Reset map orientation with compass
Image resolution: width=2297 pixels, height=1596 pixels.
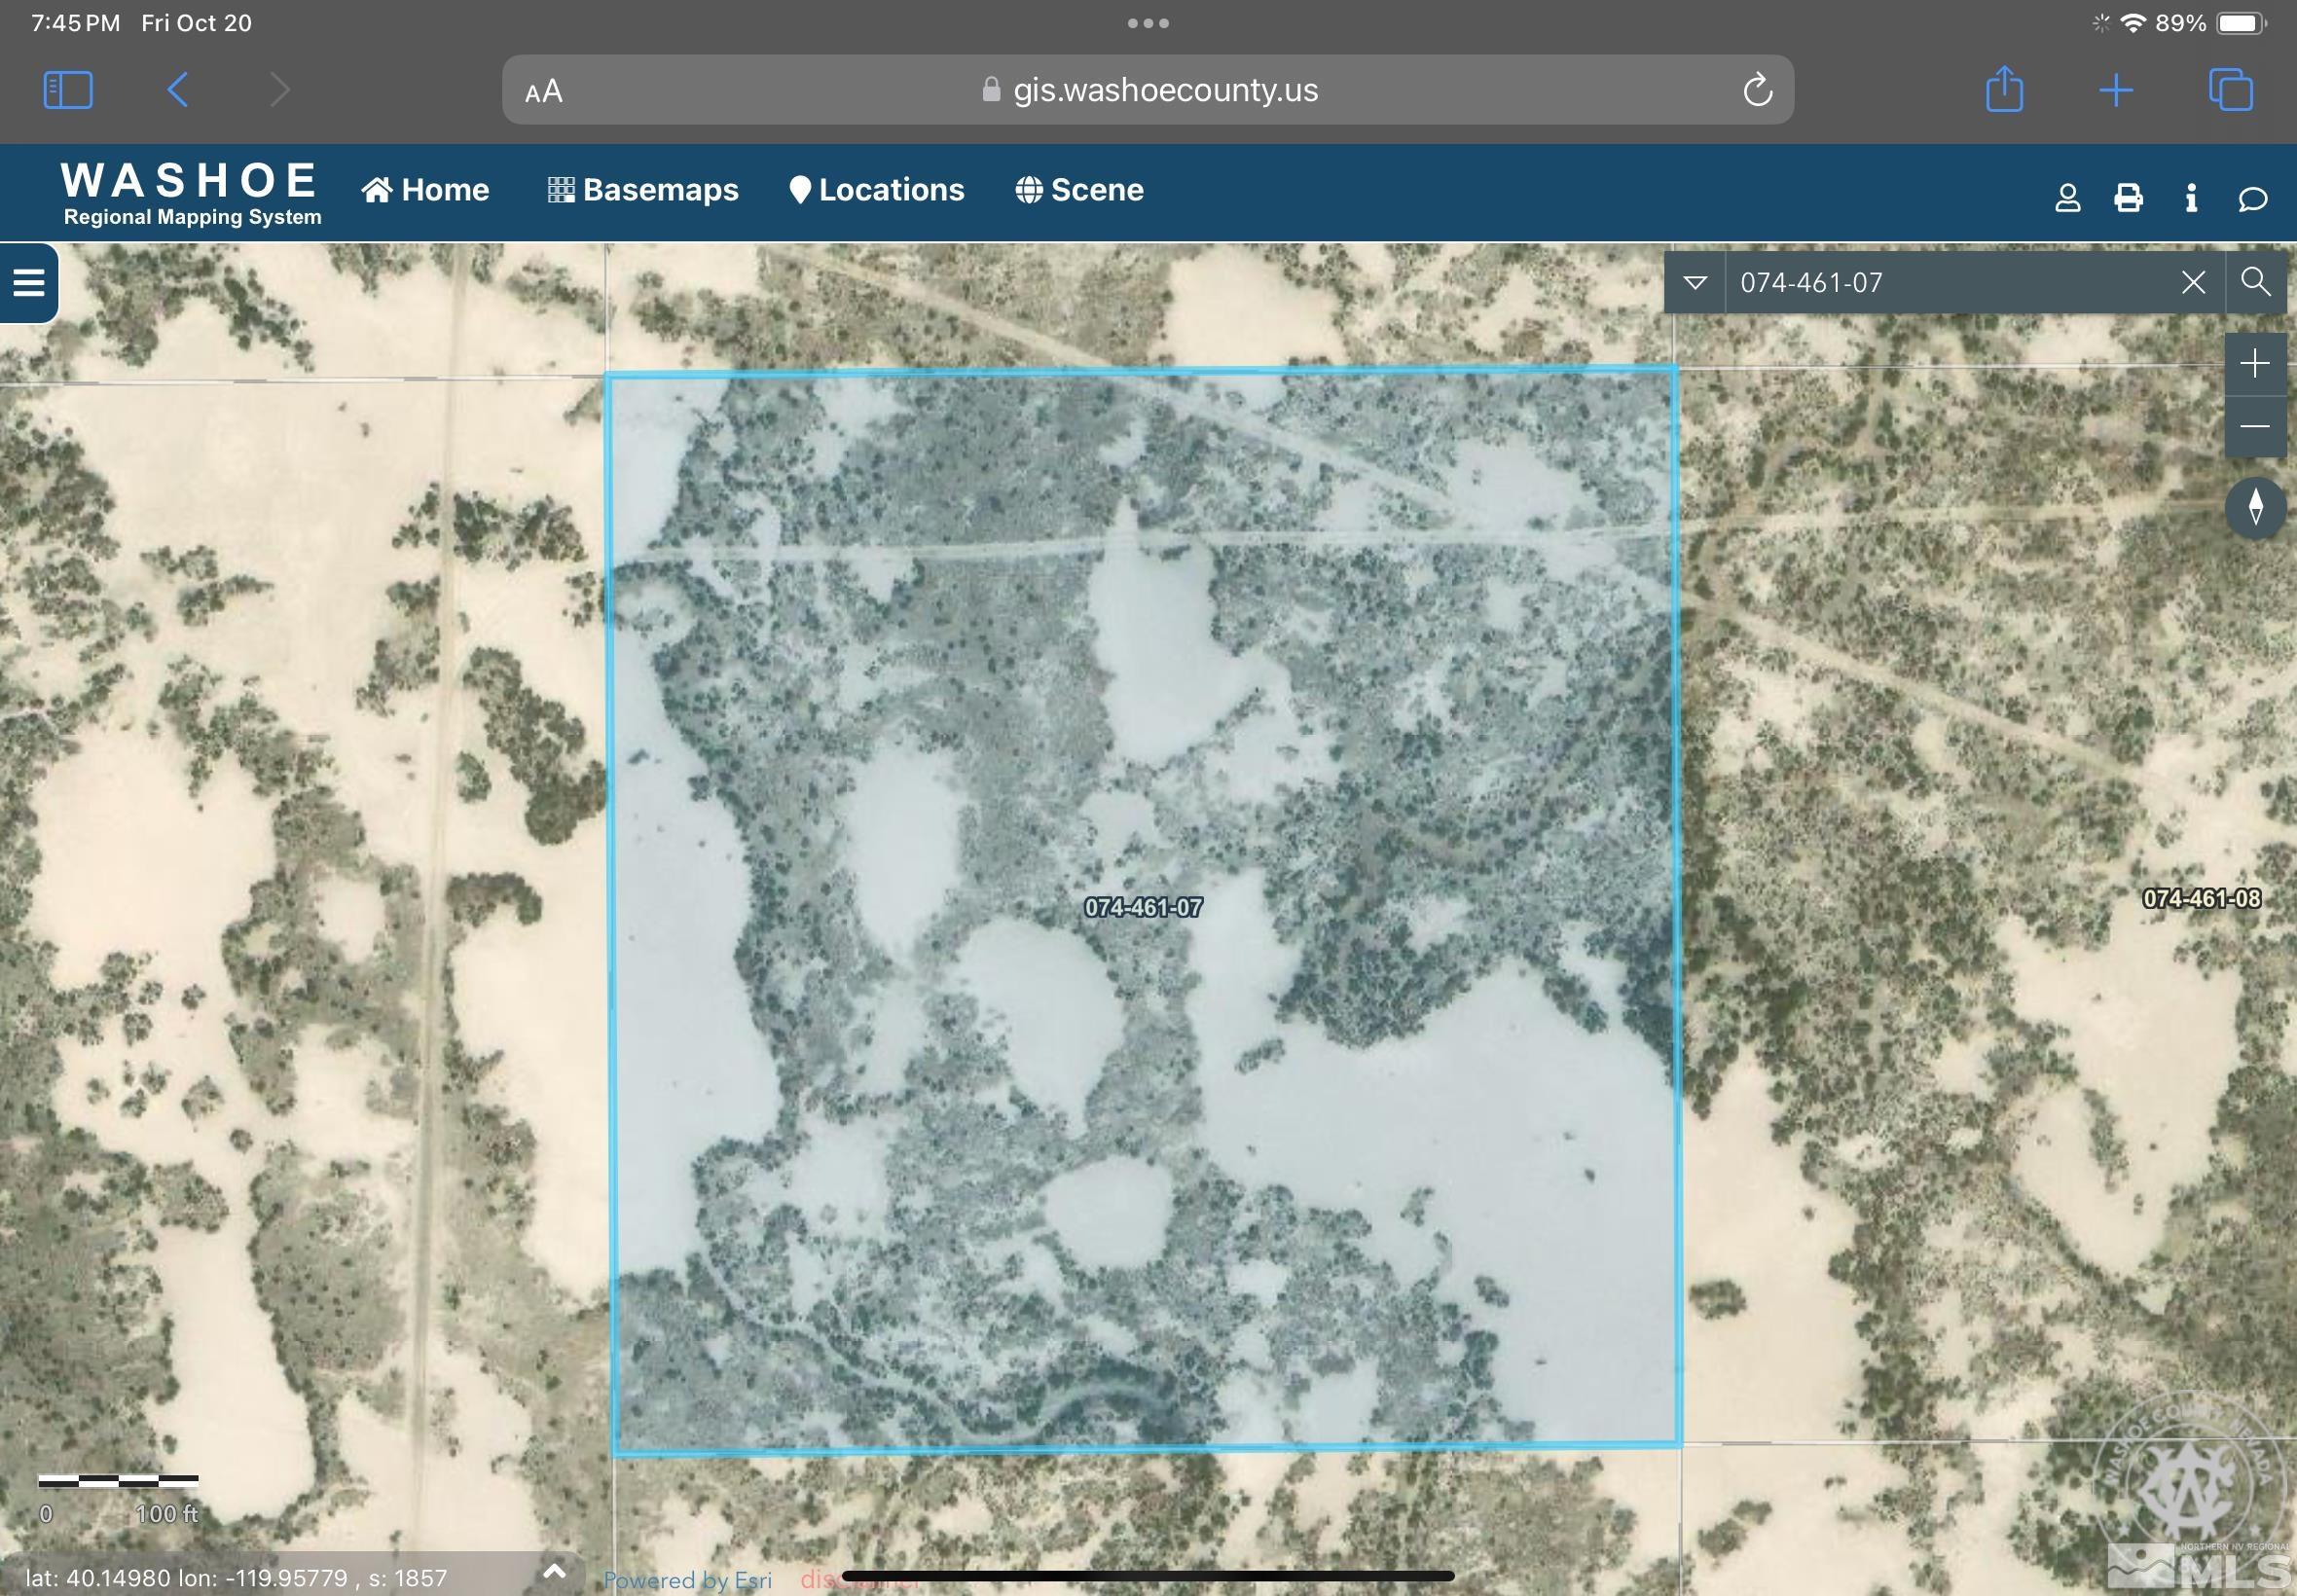pos(2255,507)
